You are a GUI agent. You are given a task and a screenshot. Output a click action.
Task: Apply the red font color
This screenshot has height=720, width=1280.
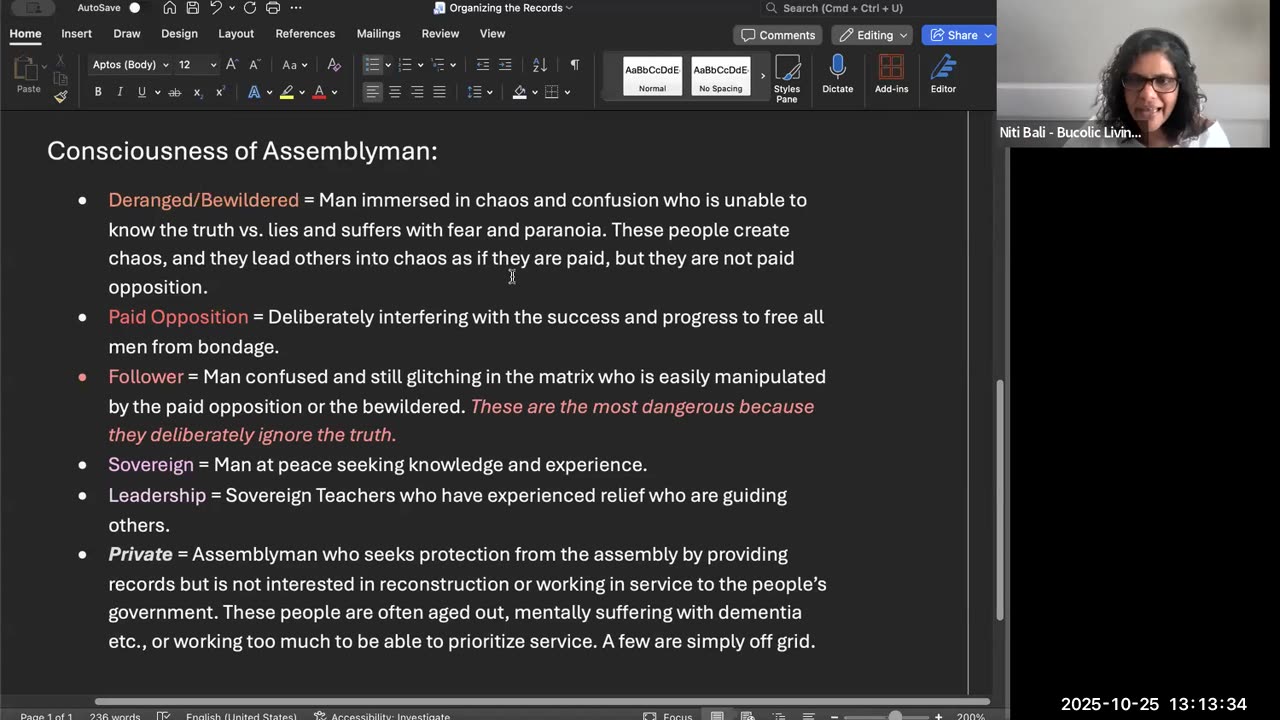coord(319,92)
